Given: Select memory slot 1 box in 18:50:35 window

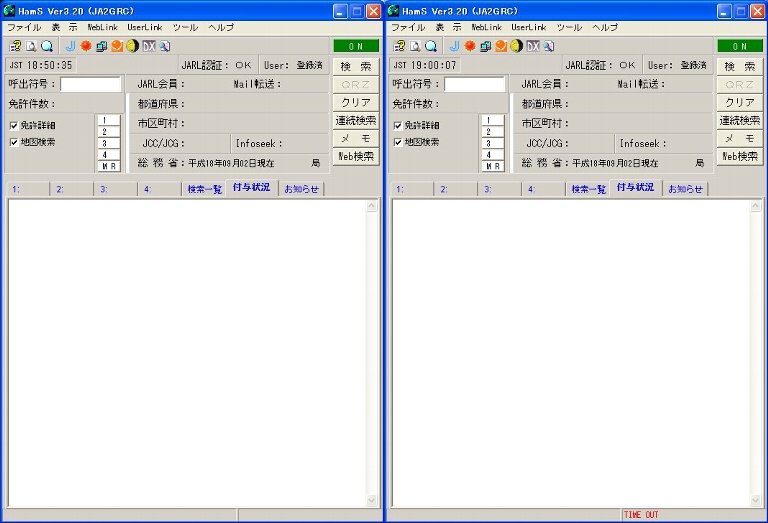Looking at the screenshot, I should pyautogui.click(x=109, y=120).
